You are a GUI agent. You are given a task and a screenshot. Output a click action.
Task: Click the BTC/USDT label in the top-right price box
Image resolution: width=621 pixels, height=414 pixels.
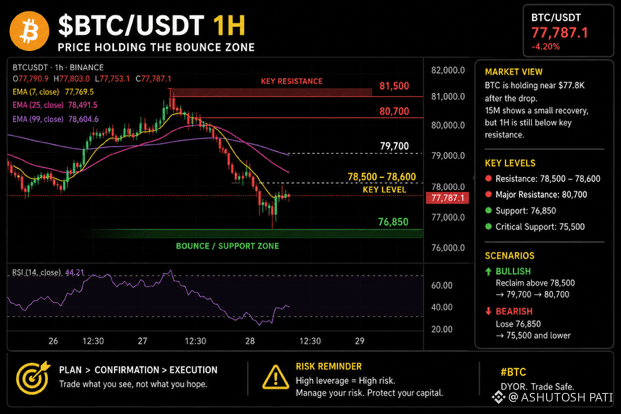tap(556, 17)
